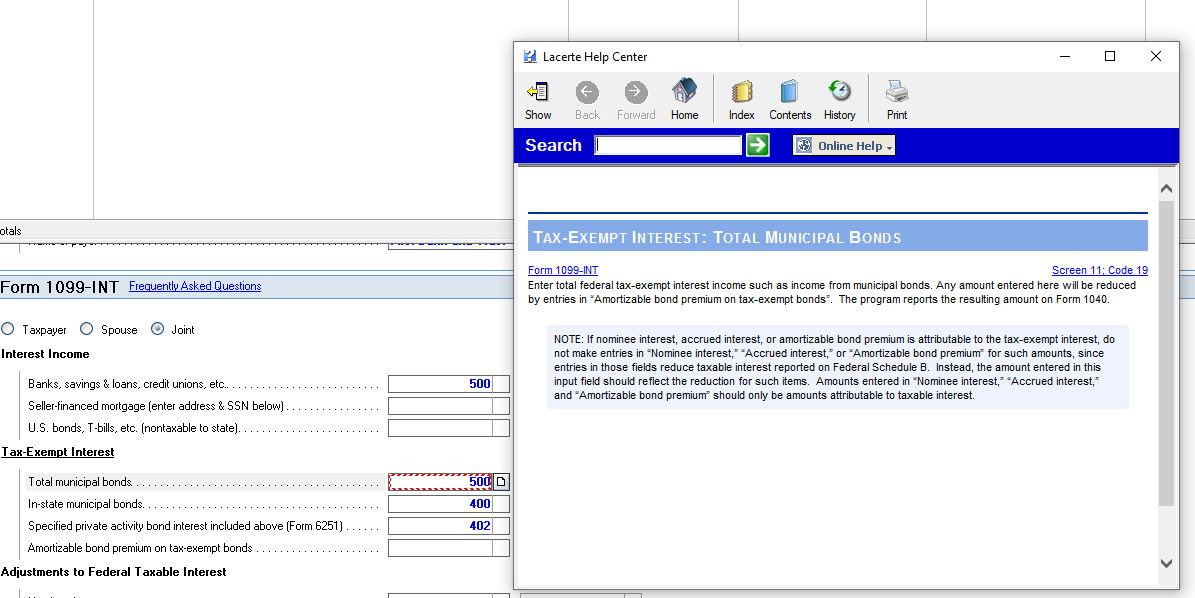Click the Specified private activity bond interest field
The width and height of the screenshot is (1195, 598).
click(x=440, y=526)
